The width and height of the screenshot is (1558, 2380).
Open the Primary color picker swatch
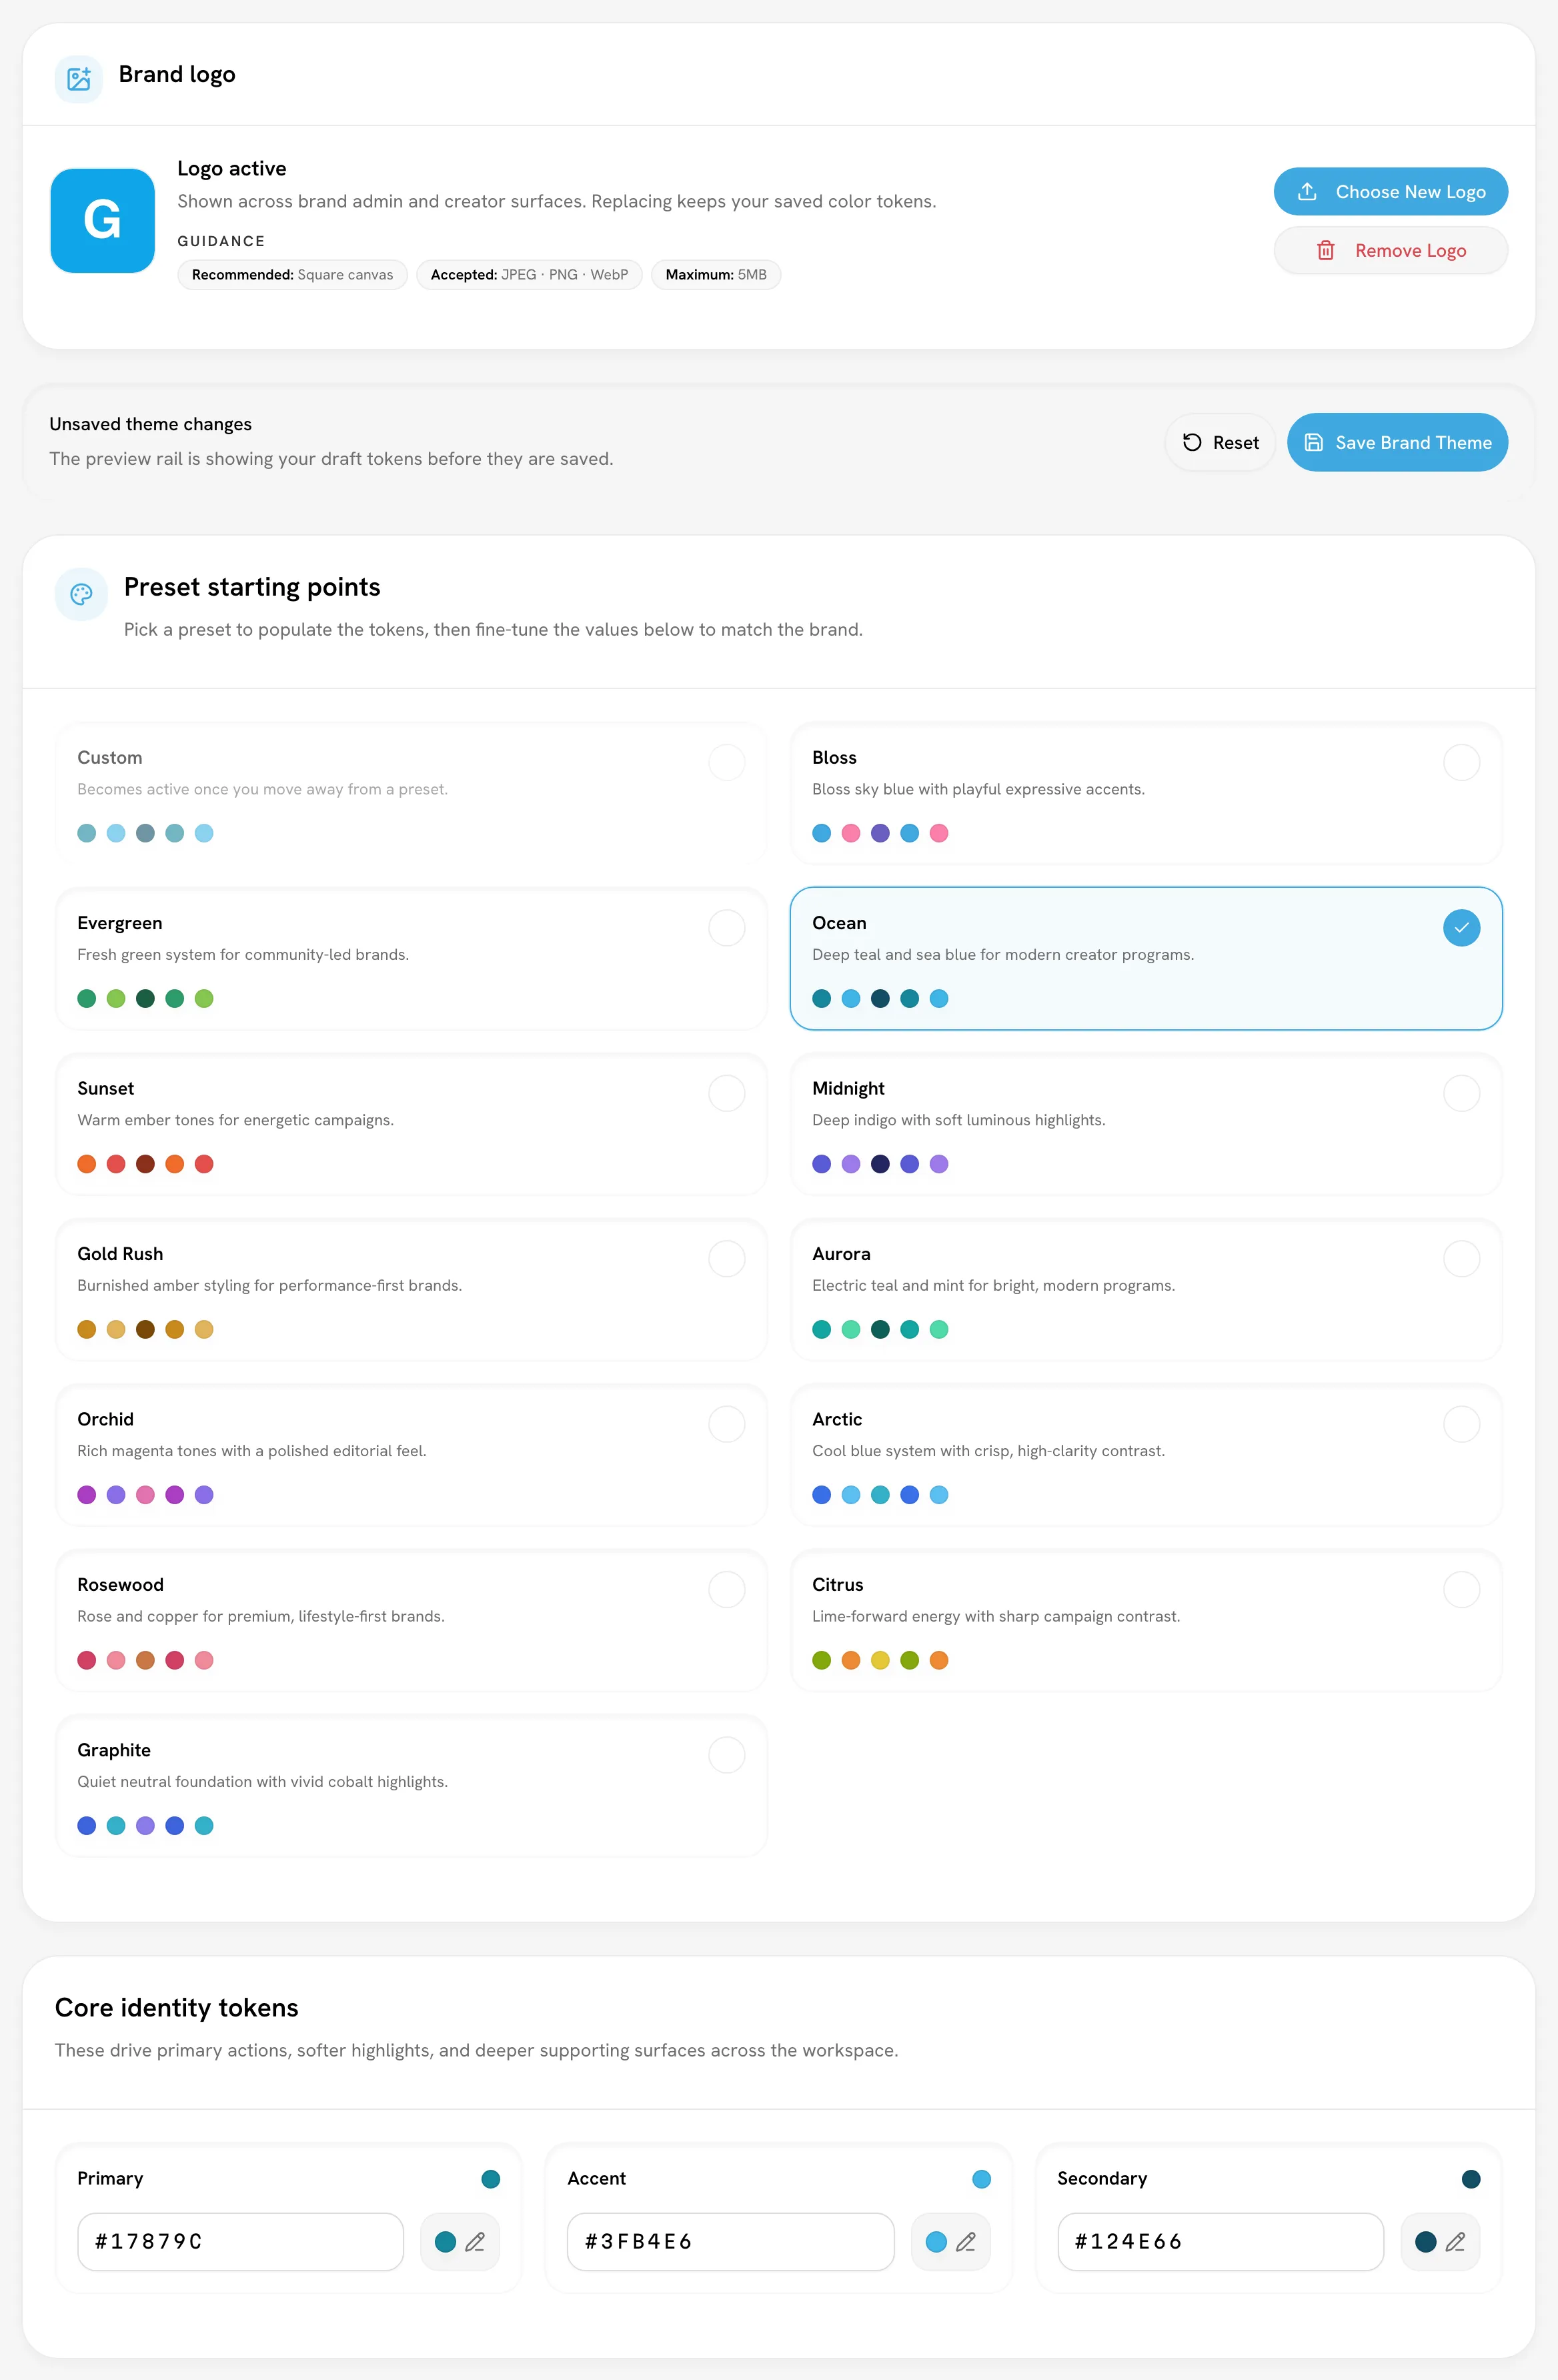point(446,2242)
